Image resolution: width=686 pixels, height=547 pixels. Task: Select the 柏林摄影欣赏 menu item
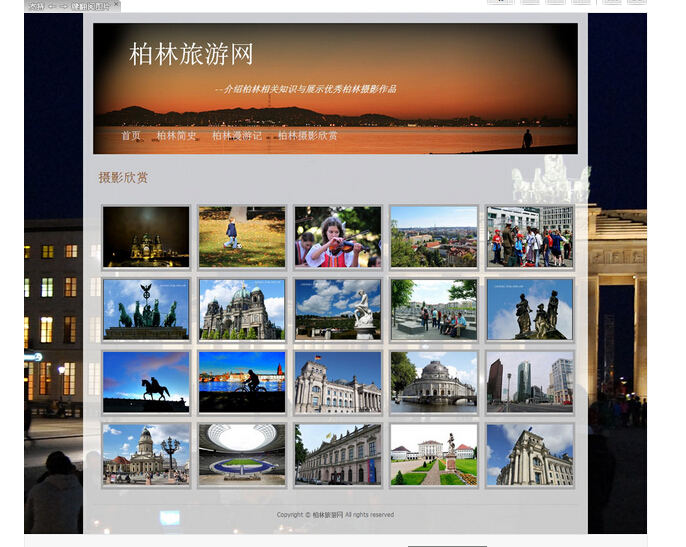307,136
